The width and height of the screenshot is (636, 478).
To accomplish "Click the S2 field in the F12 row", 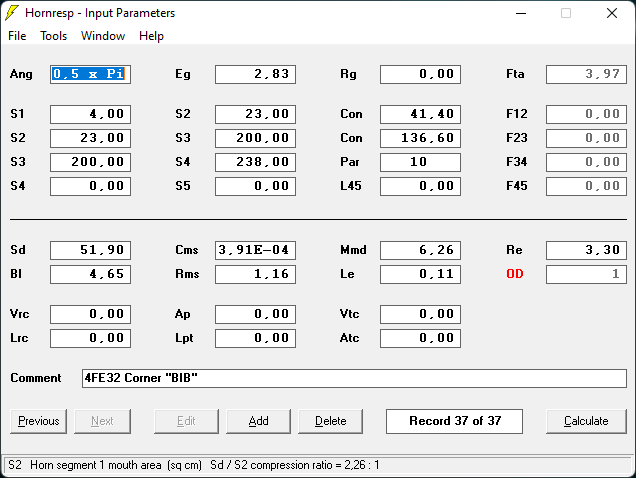I will tap(256, 114).
